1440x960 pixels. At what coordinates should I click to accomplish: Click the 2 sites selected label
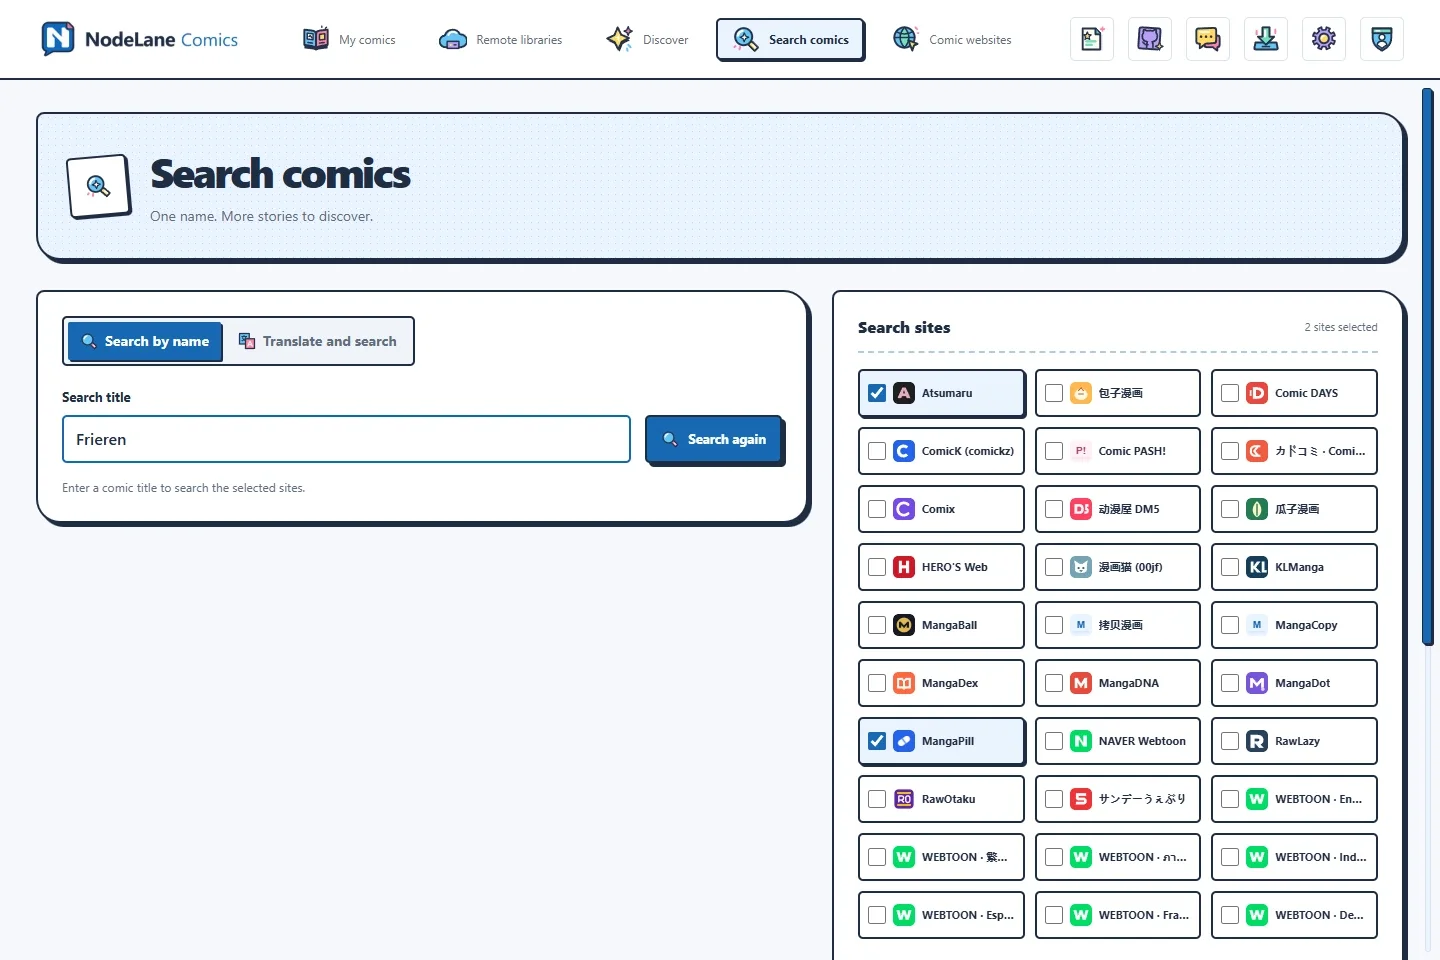click(x=1340, y=327)
